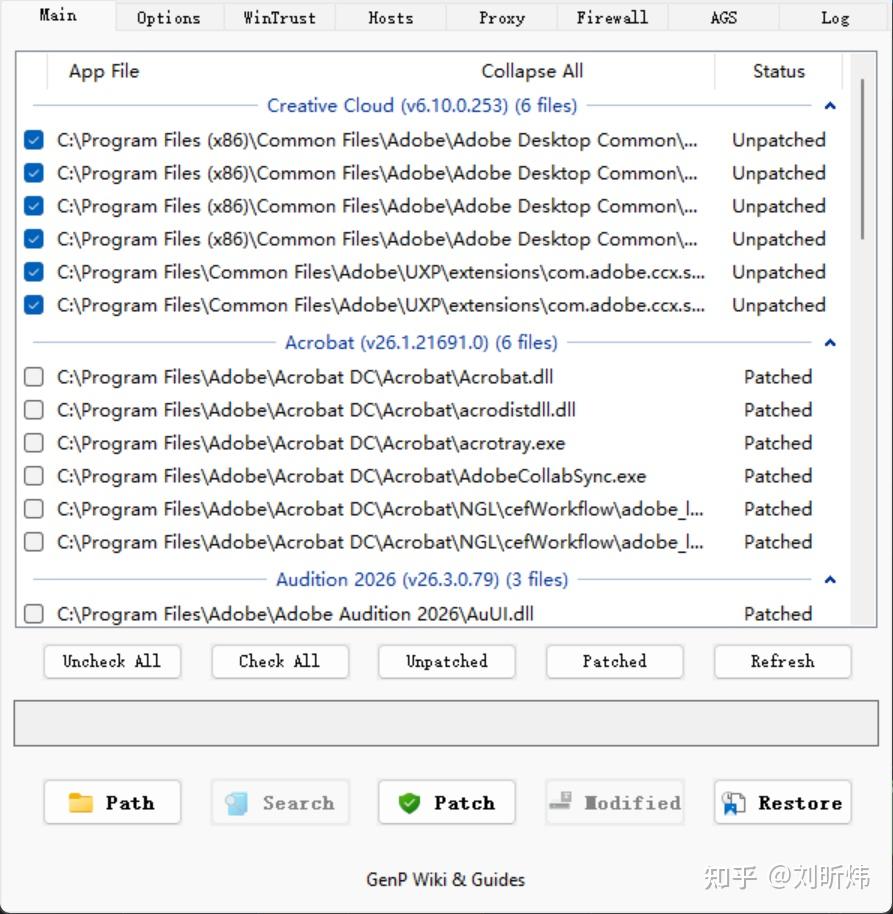The width and height of the screenshot is (893, 914).
Task: Click the progress bar area
Action: point(446,723)
